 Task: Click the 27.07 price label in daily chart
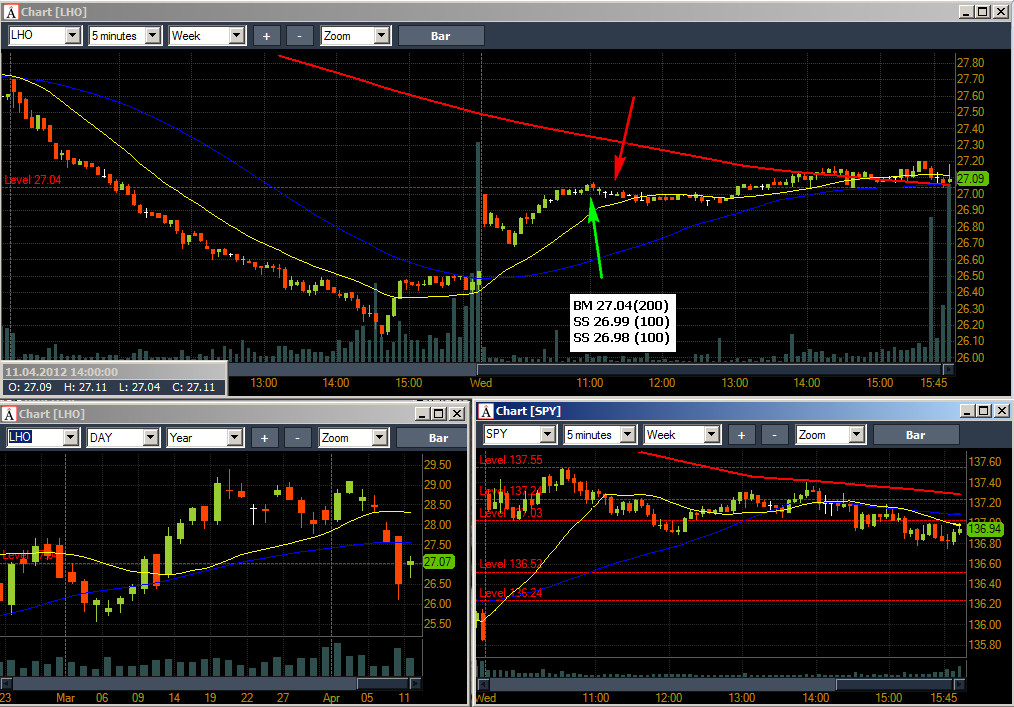point(438,562)
